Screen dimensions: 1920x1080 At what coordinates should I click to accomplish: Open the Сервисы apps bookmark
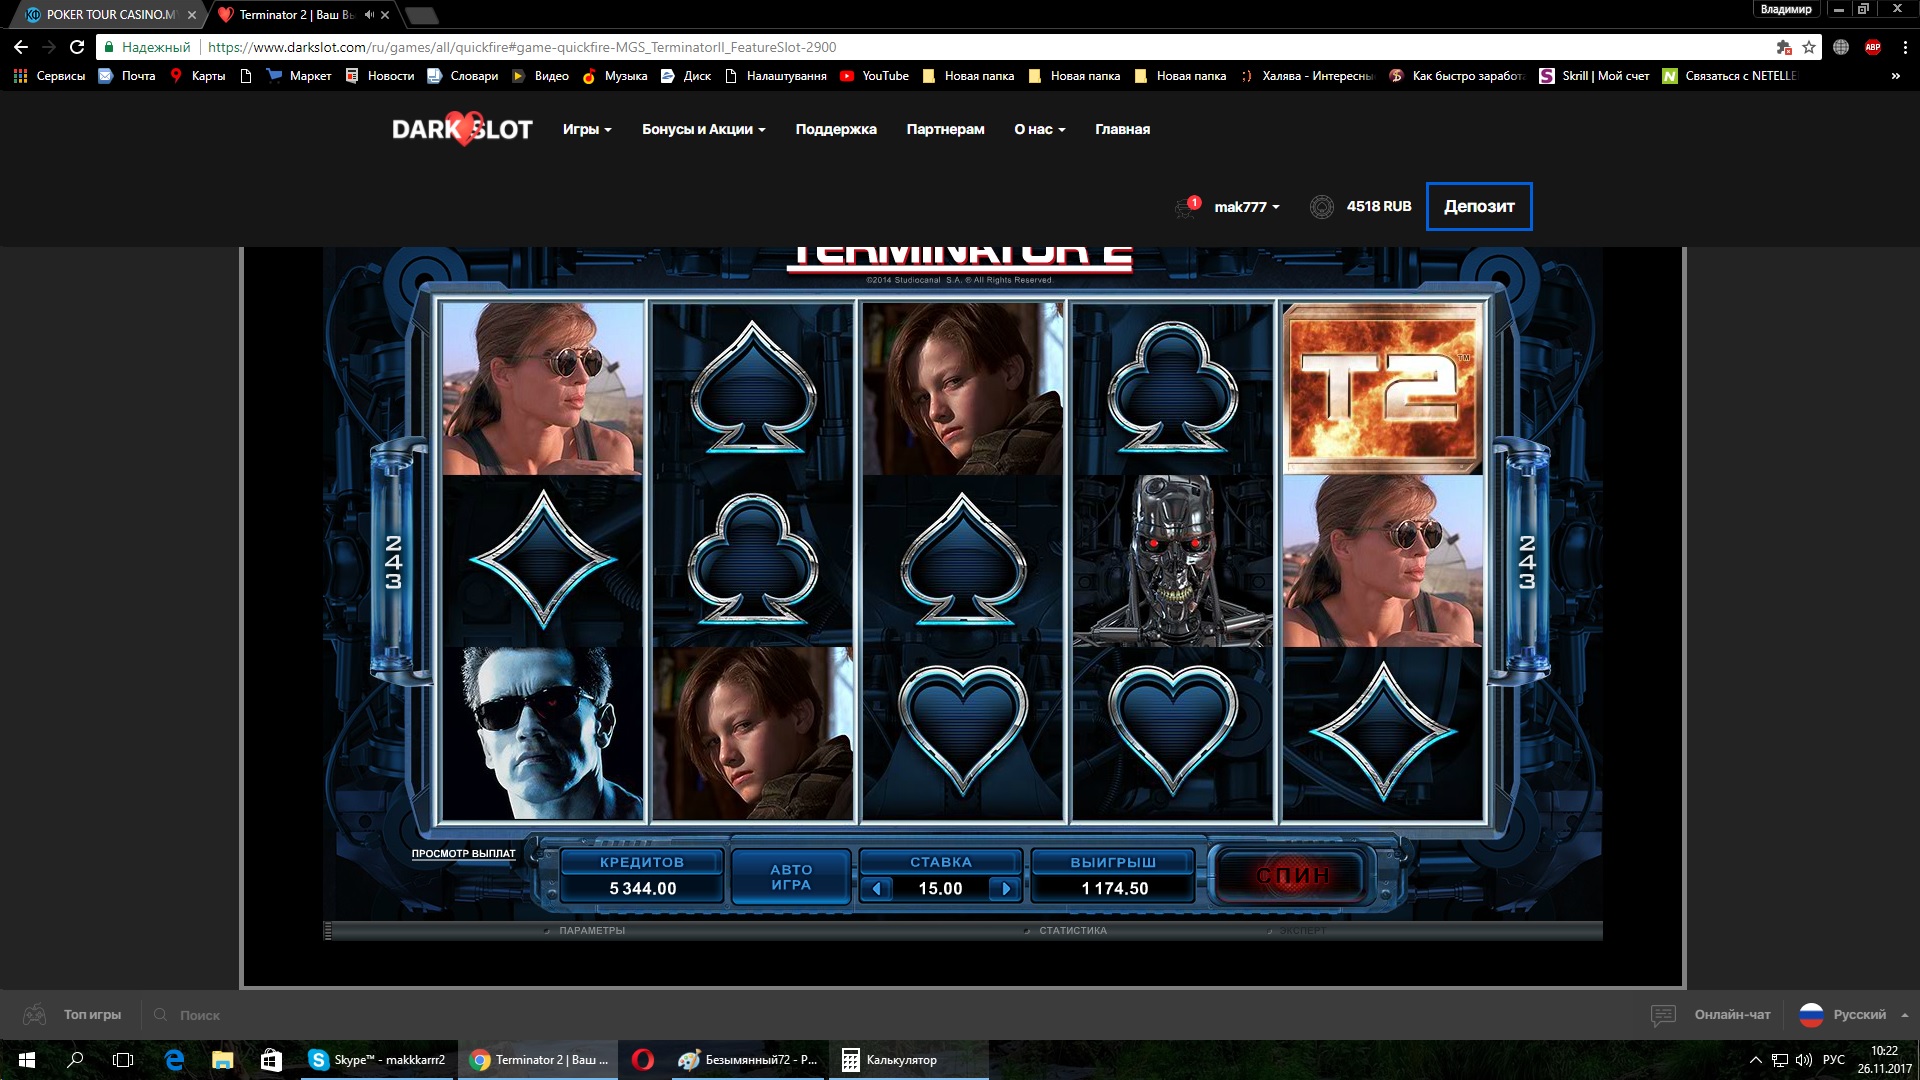pos(49,76)
